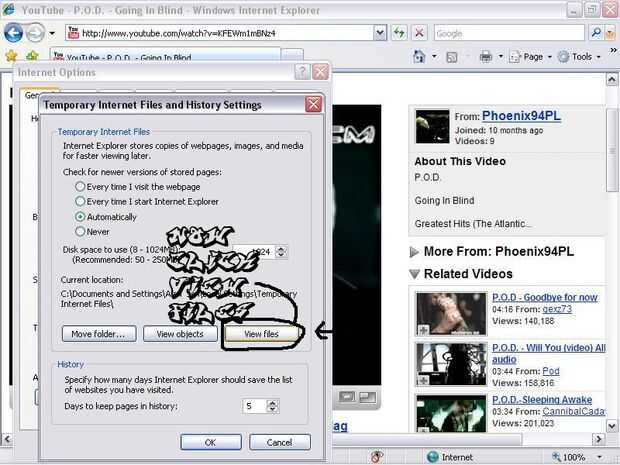
Task: Select 'Every time I visit the webpage'
Action: (137, 187)
